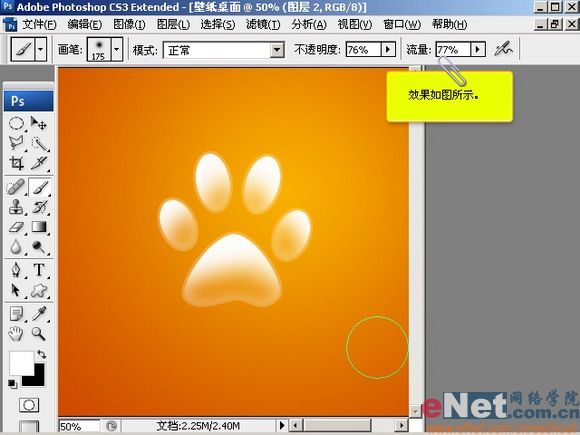
Task: Open the 编辑(E) menu
Action: 85,25
